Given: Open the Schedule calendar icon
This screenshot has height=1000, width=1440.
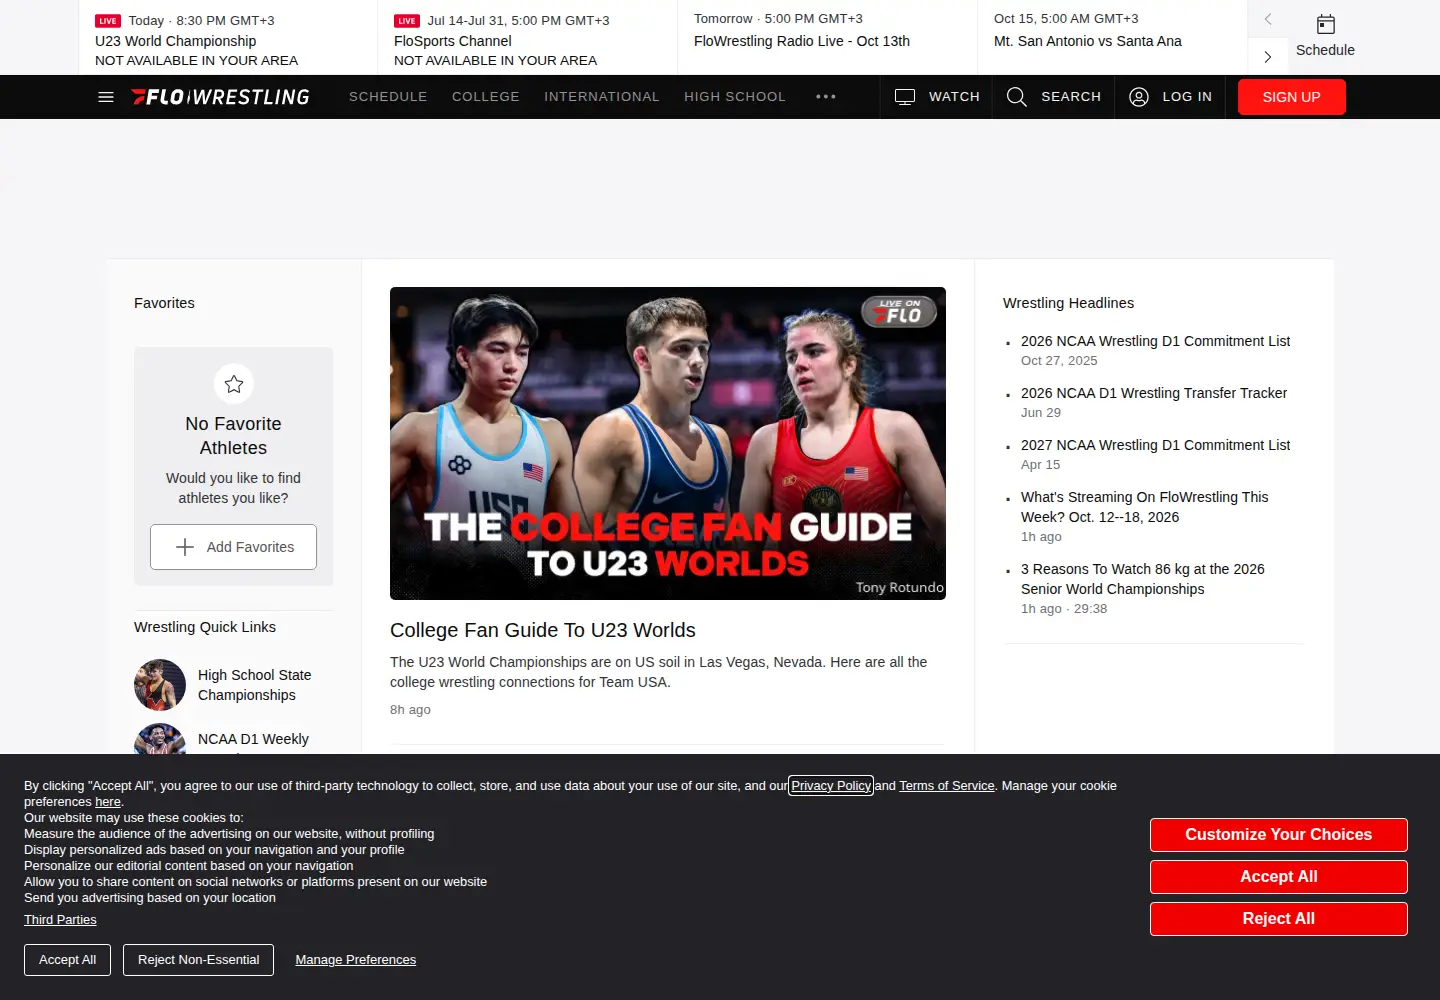Looking at the screenshot, I should coord(1326,25).
